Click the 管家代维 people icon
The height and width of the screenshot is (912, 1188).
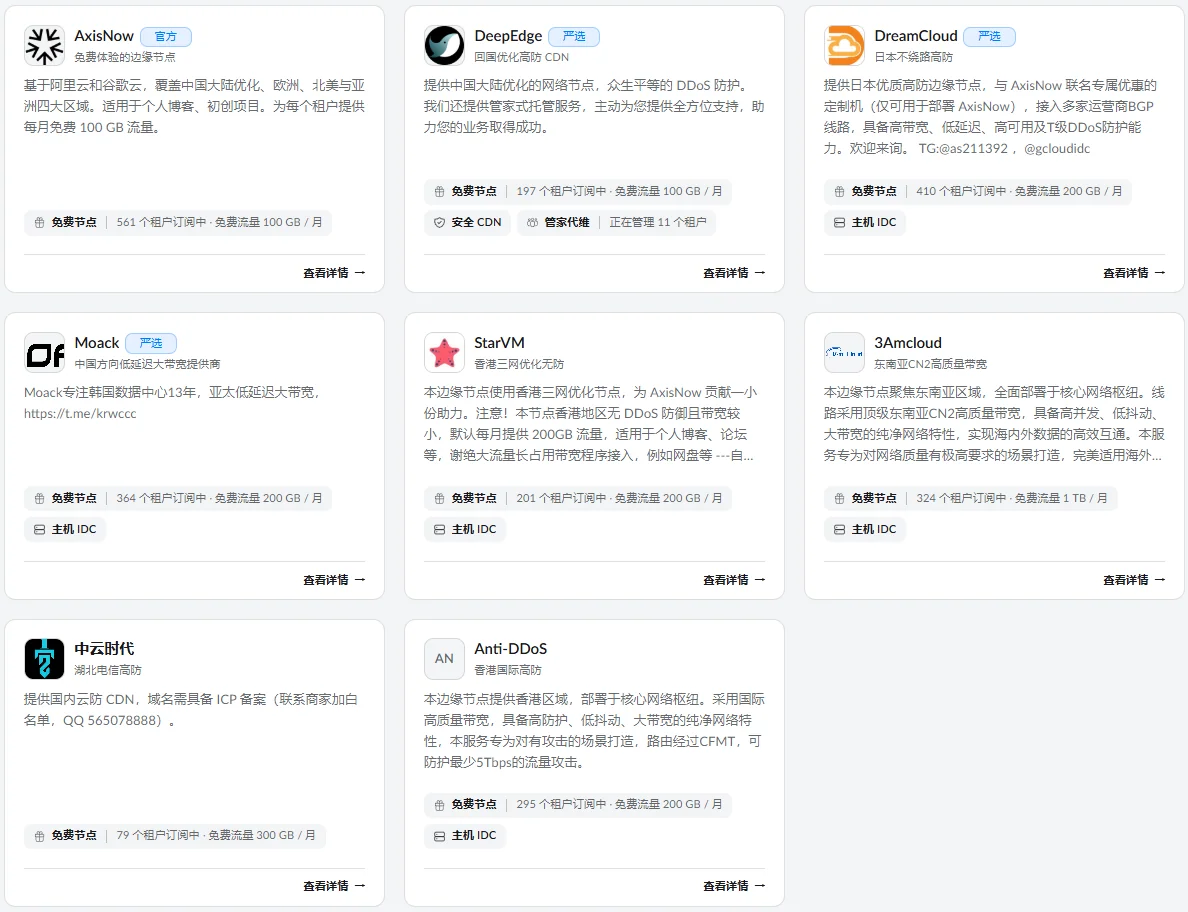(x=533, y=223)
